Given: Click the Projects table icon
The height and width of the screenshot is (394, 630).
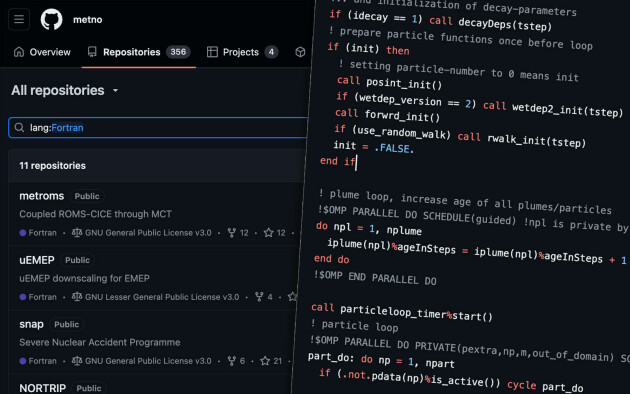Looking at the screenshot, I should click(212, 52).
